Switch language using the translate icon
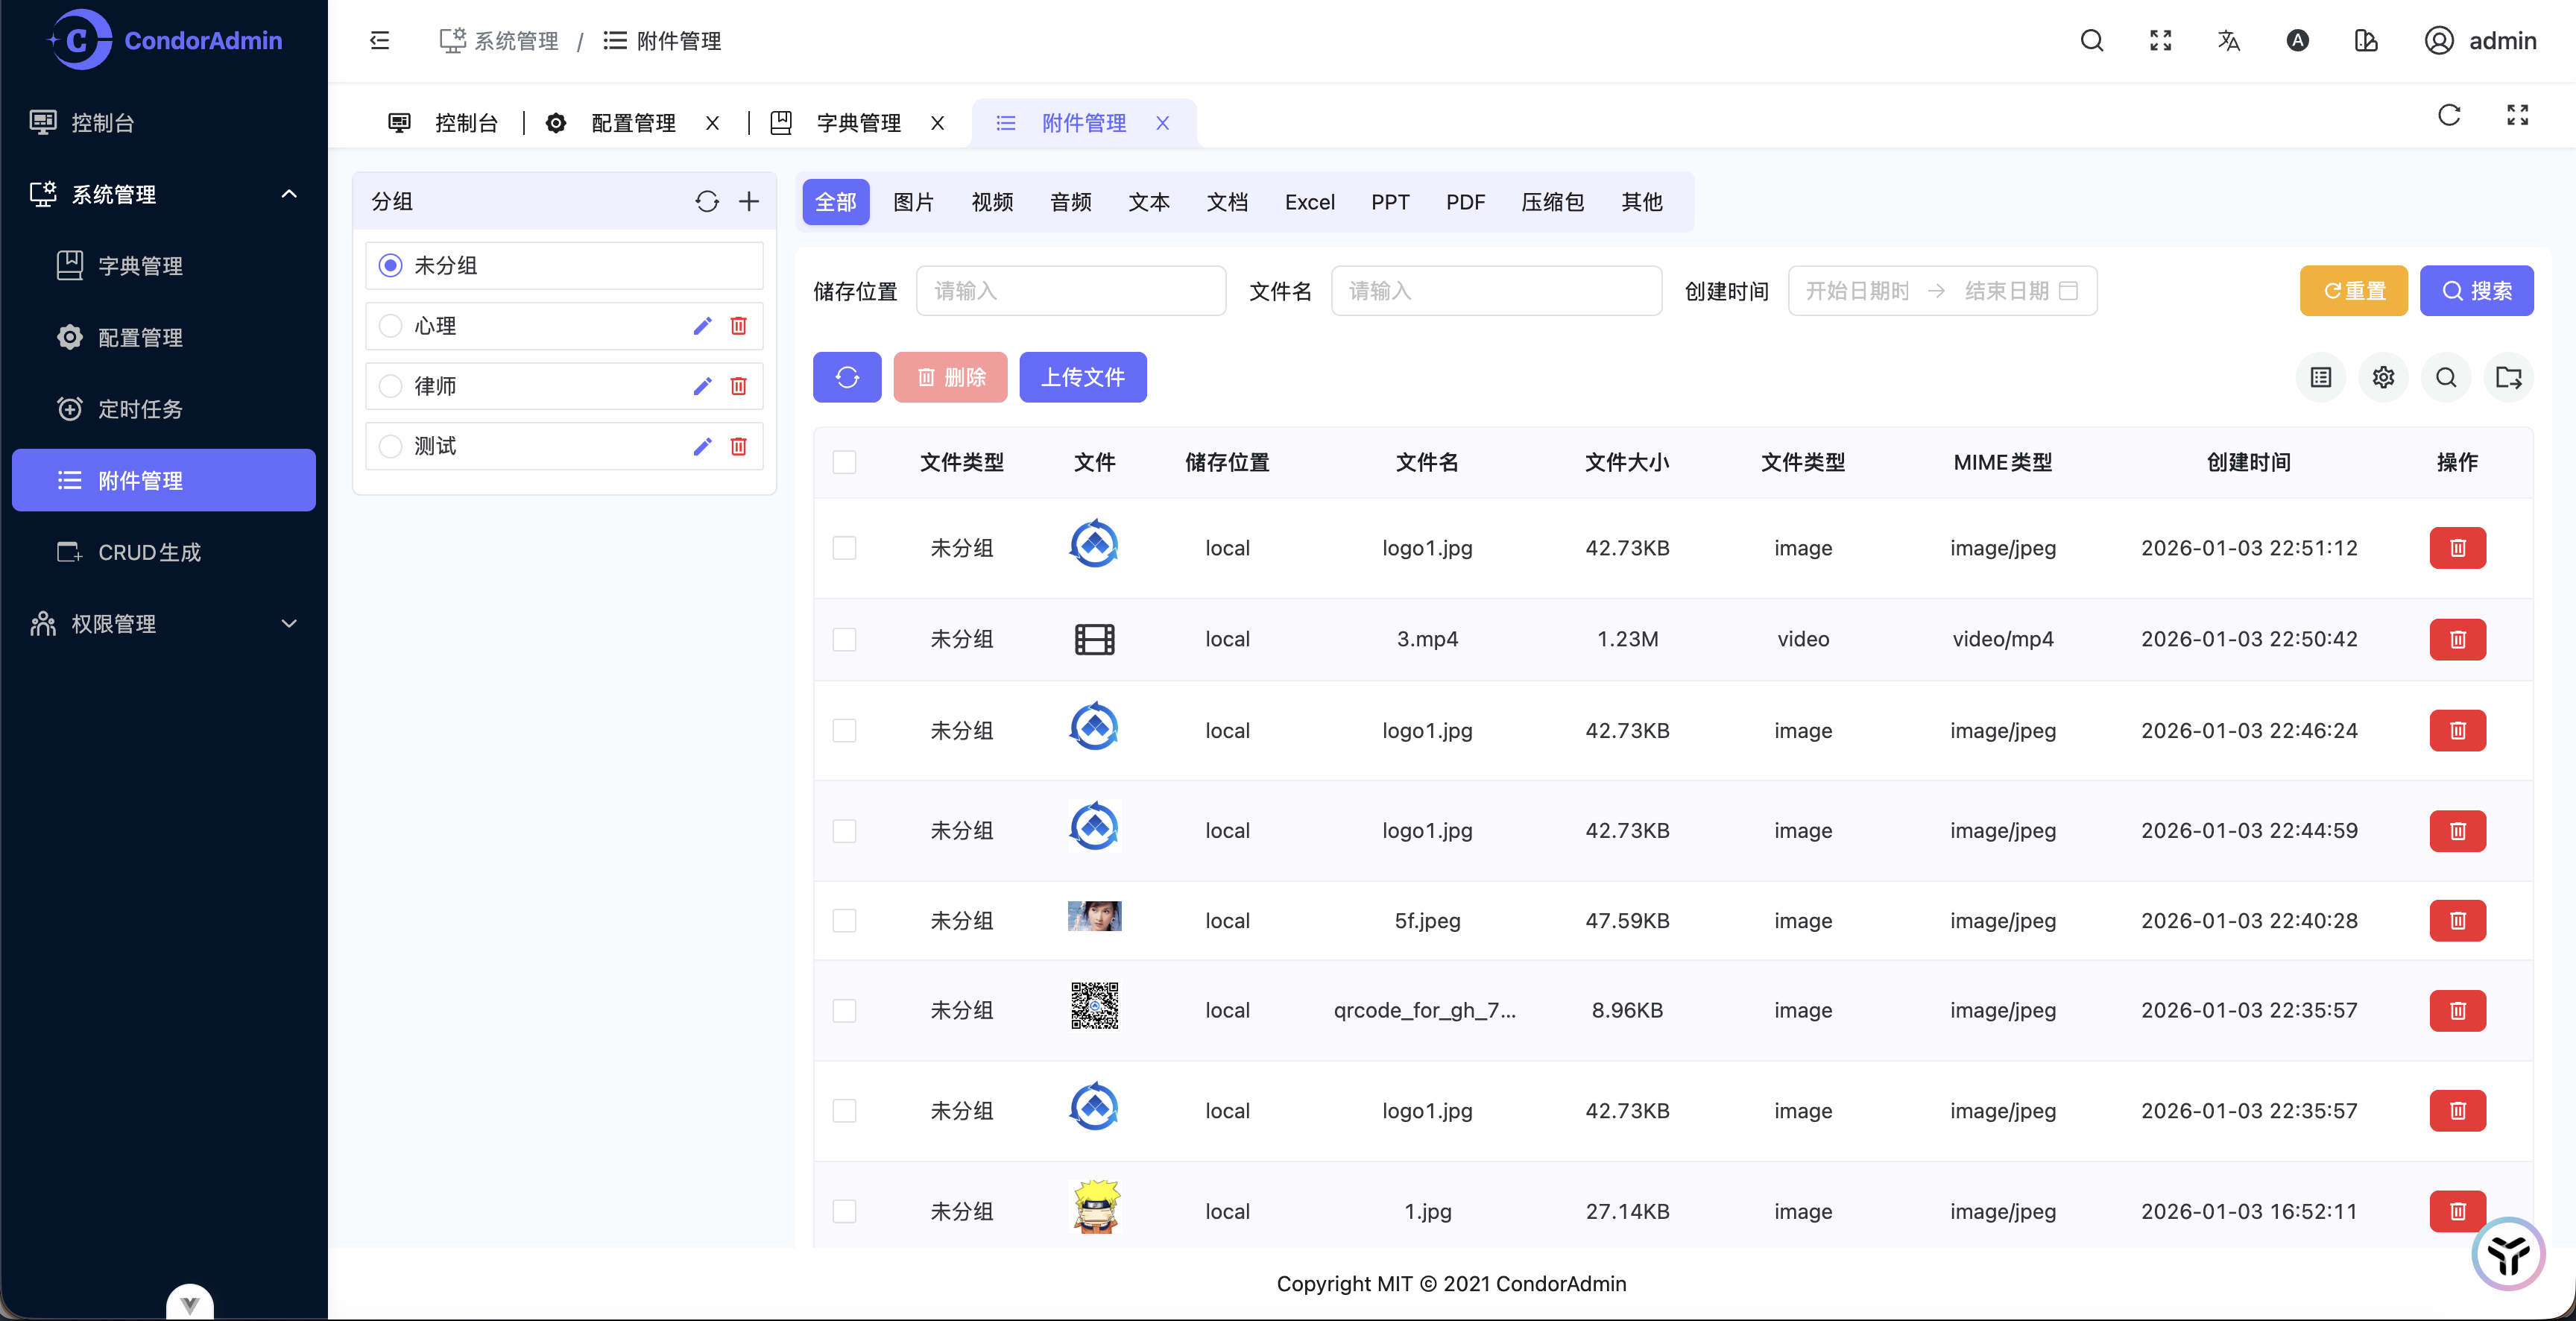This screenshot has width=2576, height=1321. 2228,41
